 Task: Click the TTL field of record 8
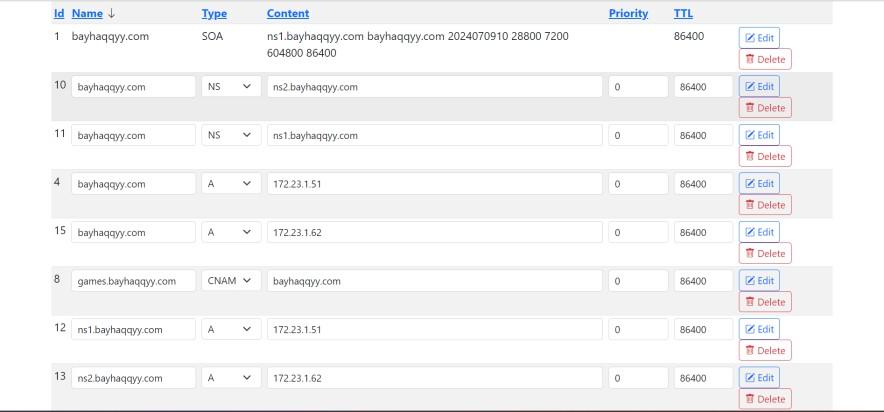[x=704, y=281]
